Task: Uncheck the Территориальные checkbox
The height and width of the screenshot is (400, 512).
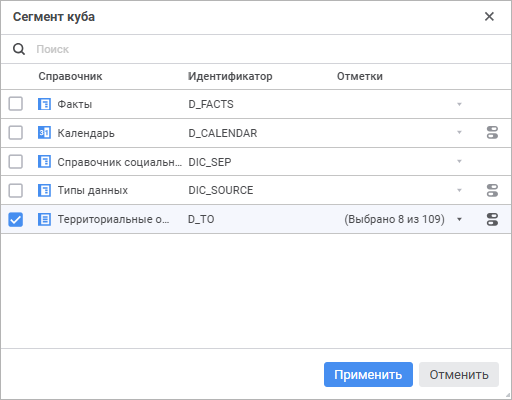Action: tap(16, 219)
